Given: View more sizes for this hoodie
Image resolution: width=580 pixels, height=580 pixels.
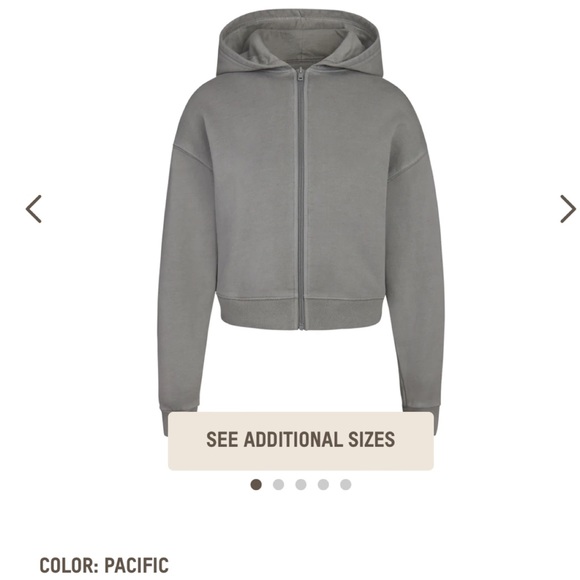Looking at the screenshot, I should [x=301, y=441].
